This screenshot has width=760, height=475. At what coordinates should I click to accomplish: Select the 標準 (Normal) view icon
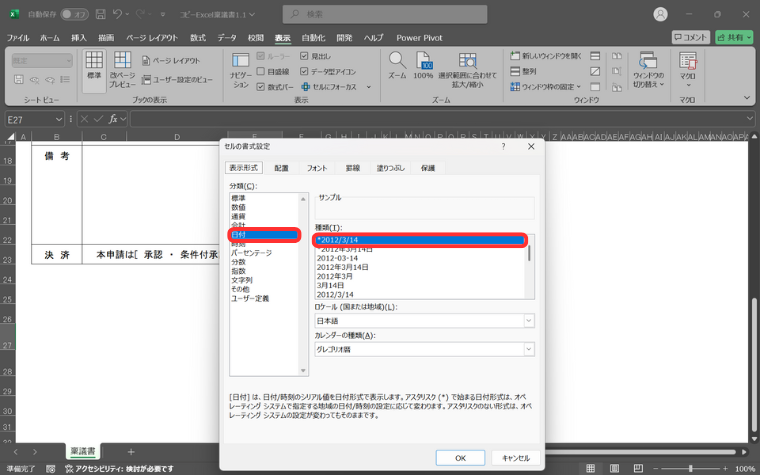coord(94,66)
